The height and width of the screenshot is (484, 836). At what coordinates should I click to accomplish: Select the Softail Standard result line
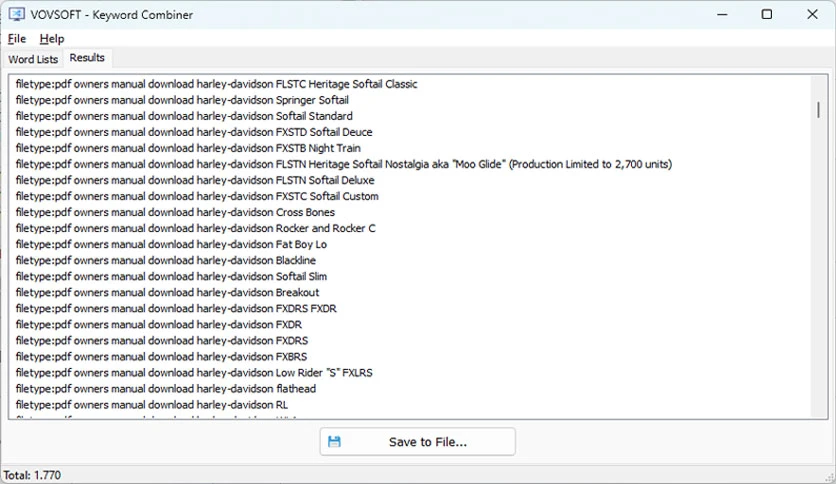[x=184, y=116]
